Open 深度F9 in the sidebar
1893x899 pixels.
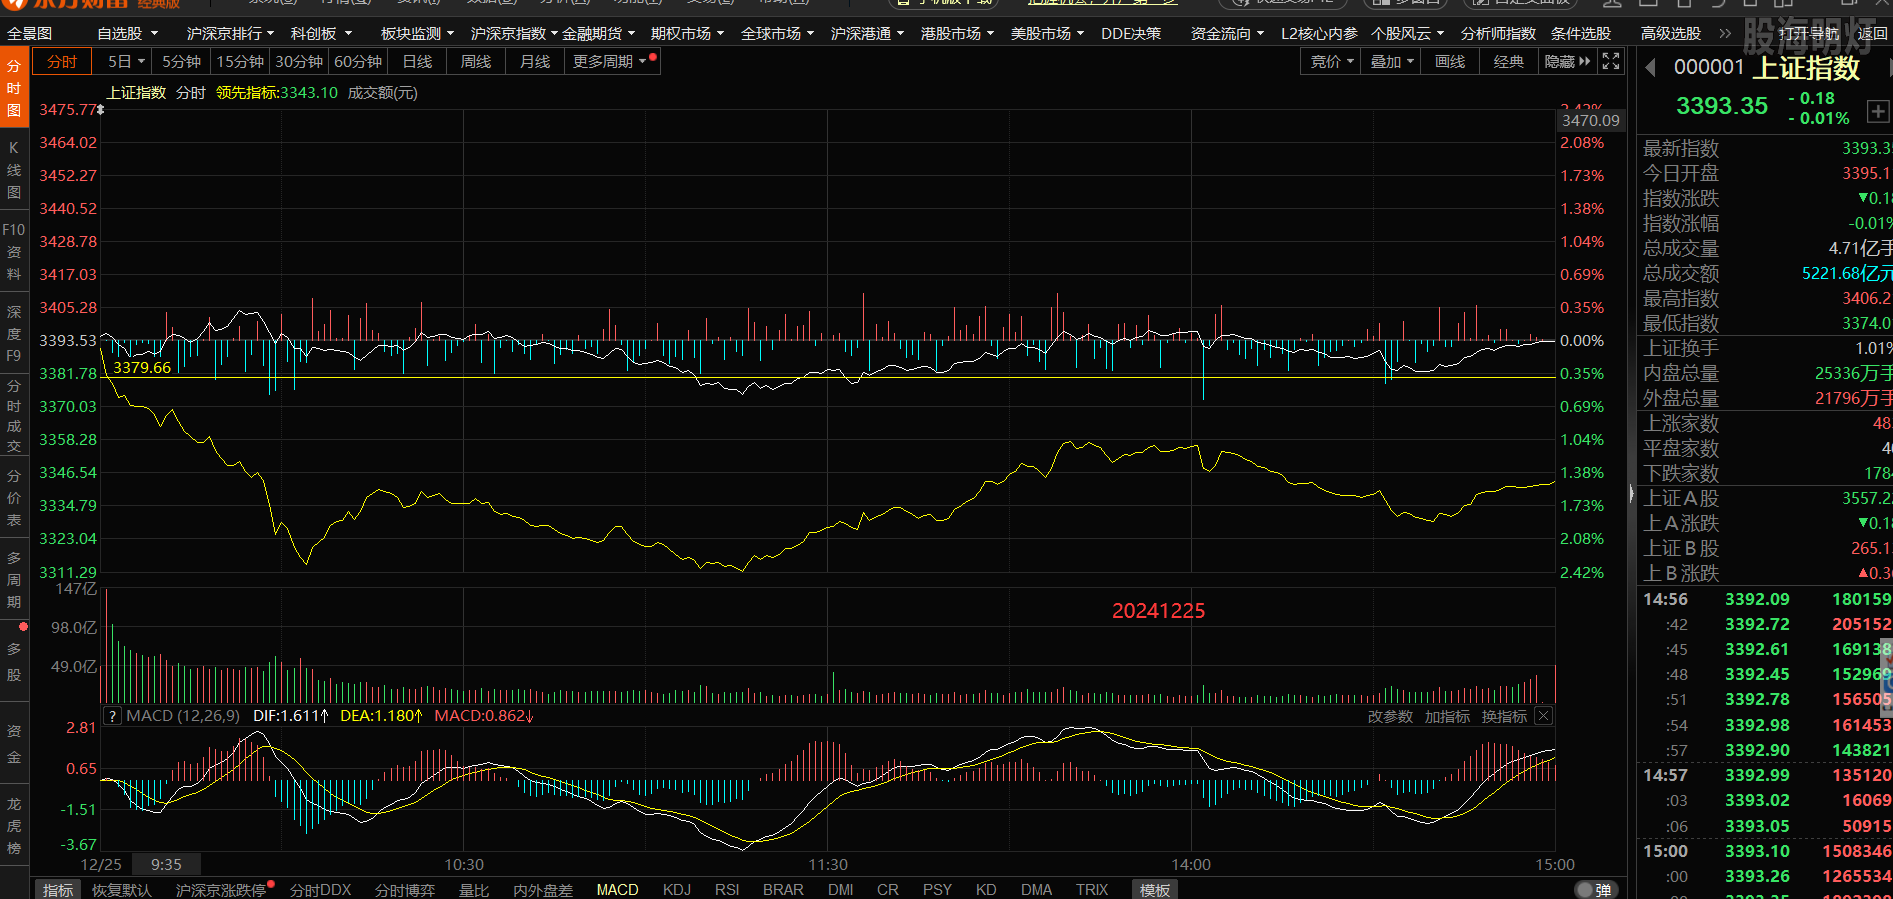point(14,334)
